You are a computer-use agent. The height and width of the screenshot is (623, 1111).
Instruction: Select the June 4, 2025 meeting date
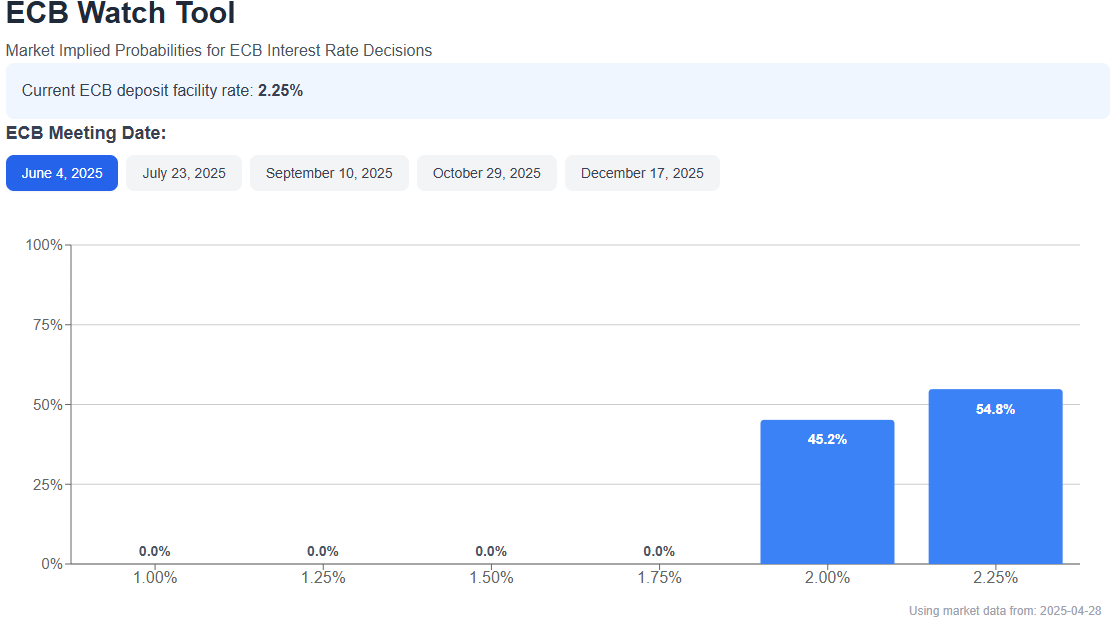click(x=62, y=173)
